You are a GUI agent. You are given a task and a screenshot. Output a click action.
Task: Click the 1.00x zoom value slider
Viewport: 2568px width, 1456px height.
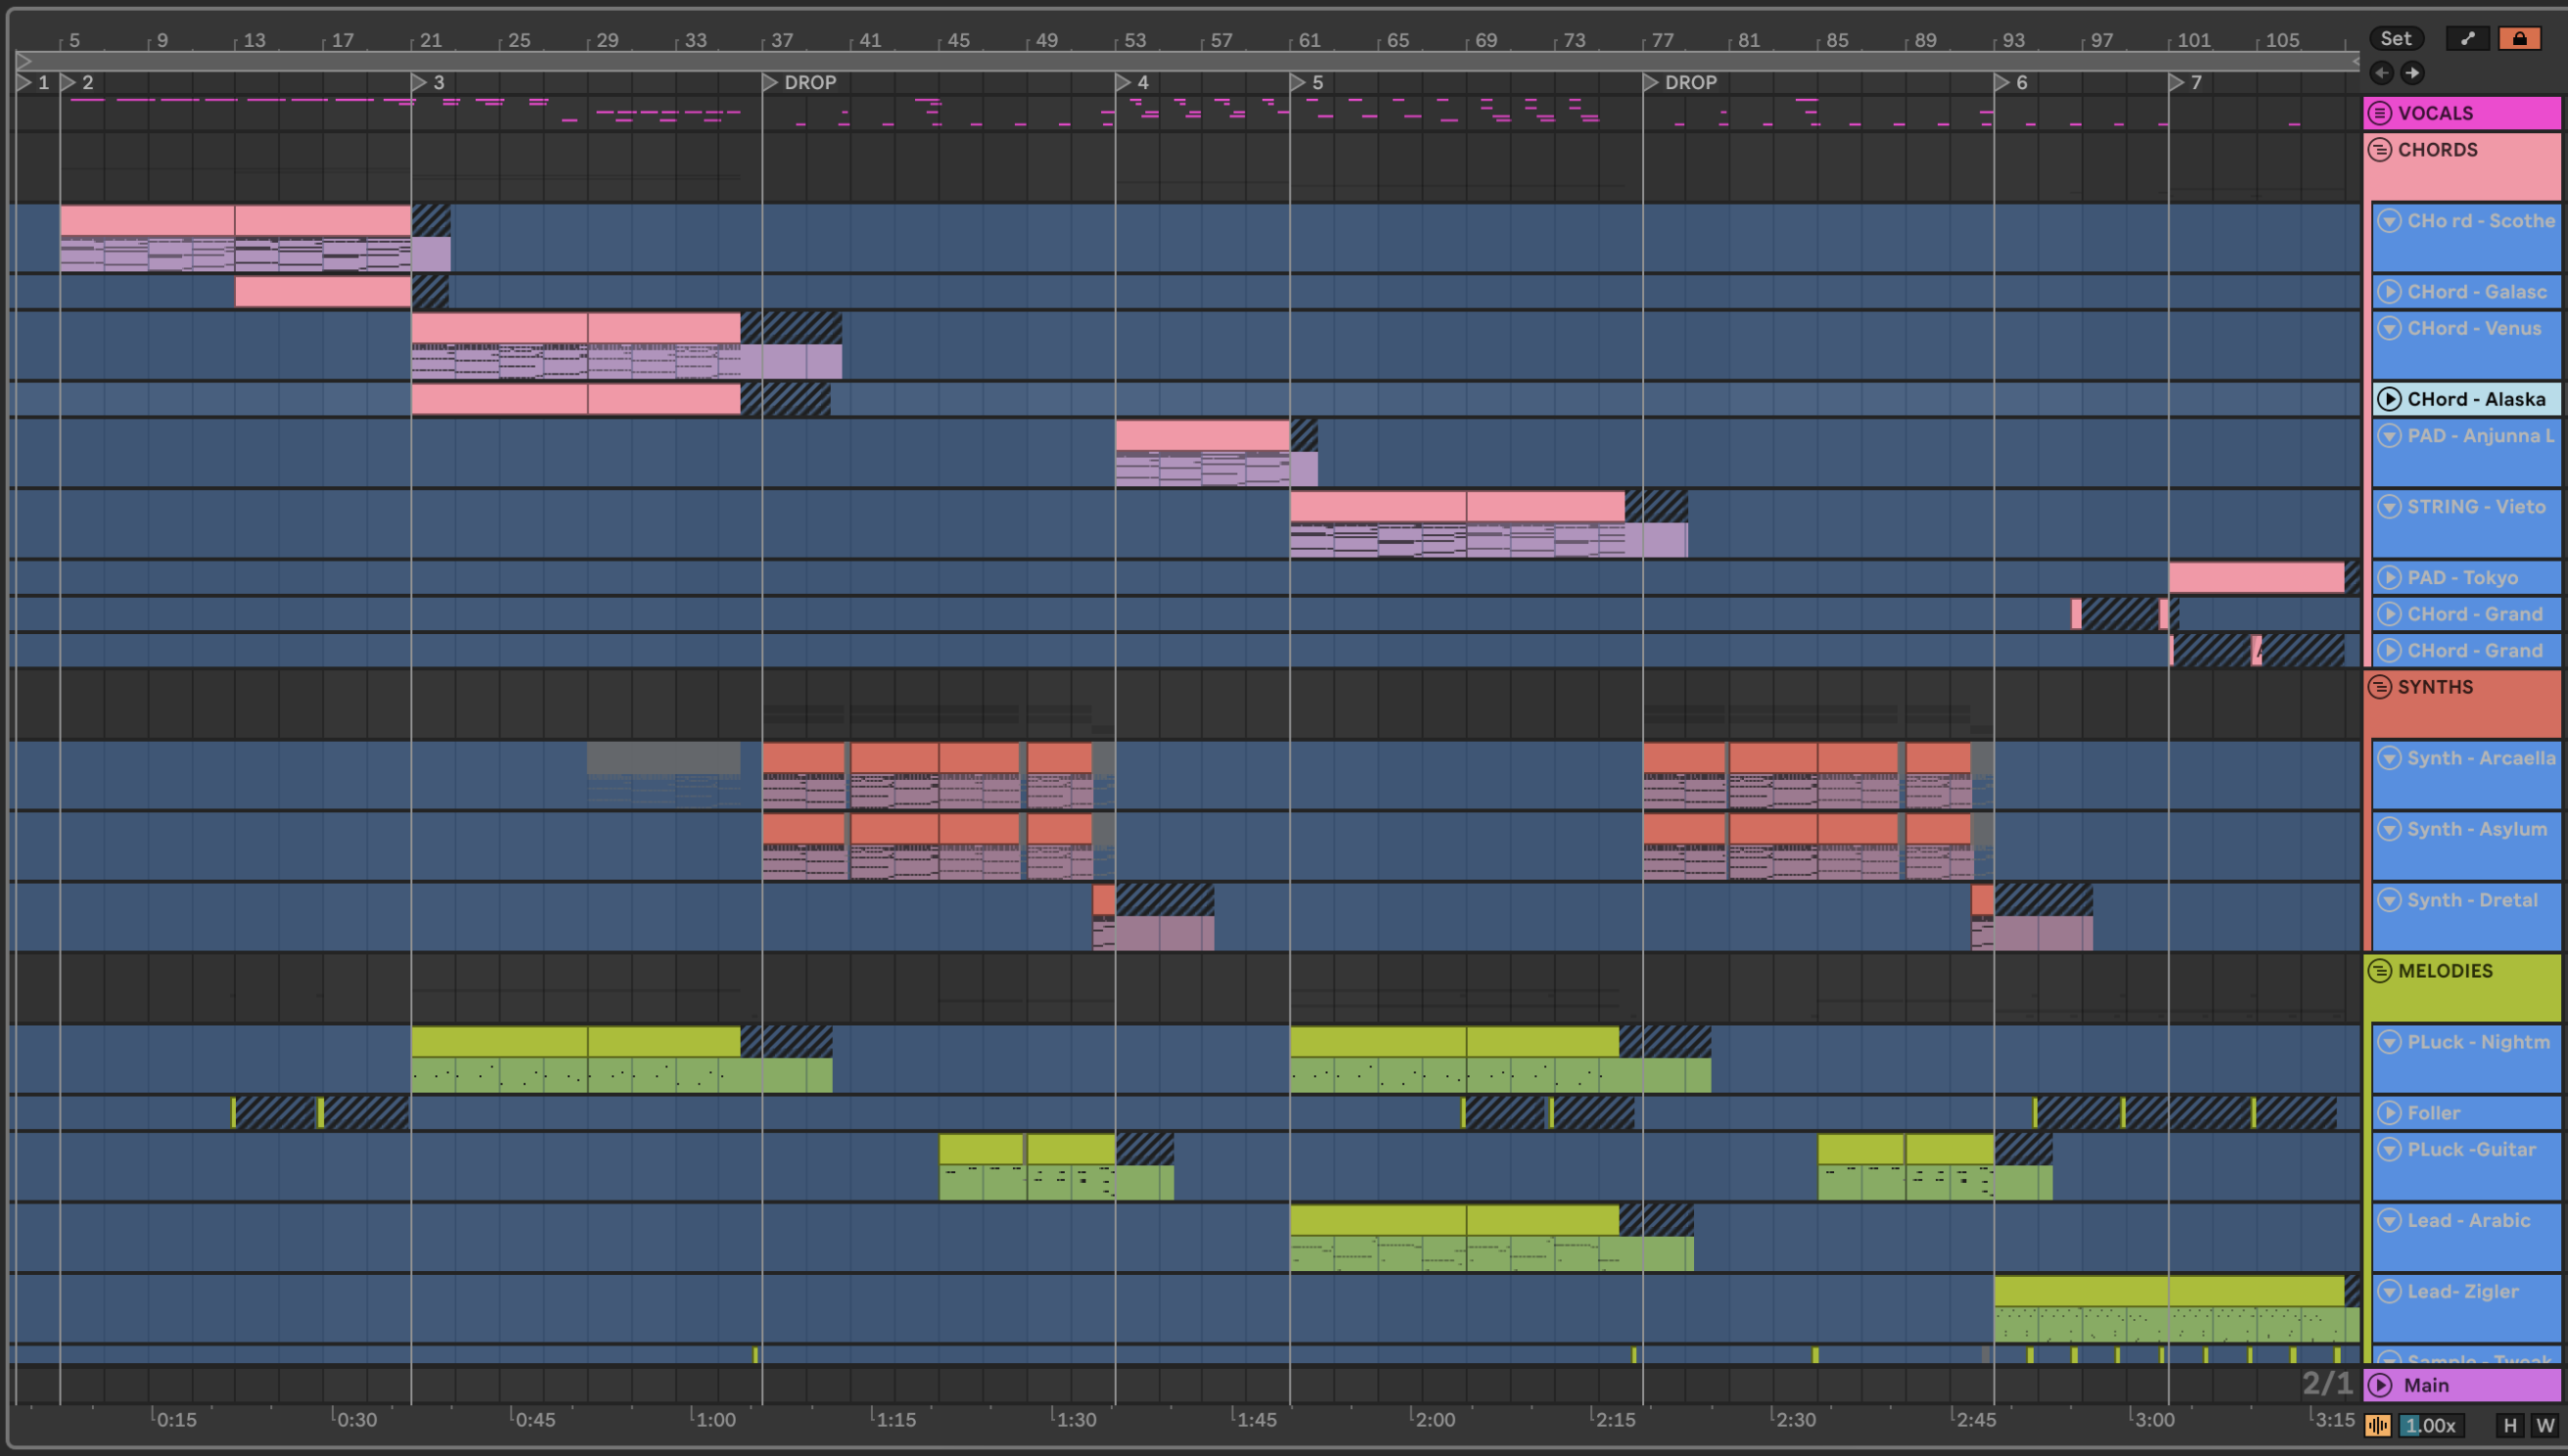[2432, 1426]
